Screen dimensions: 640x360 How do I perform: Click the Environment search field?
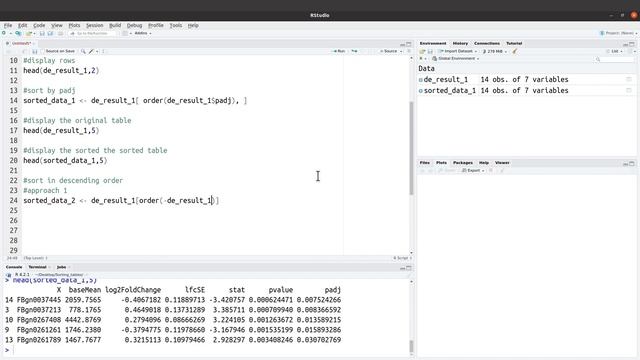tap(615, 59)
